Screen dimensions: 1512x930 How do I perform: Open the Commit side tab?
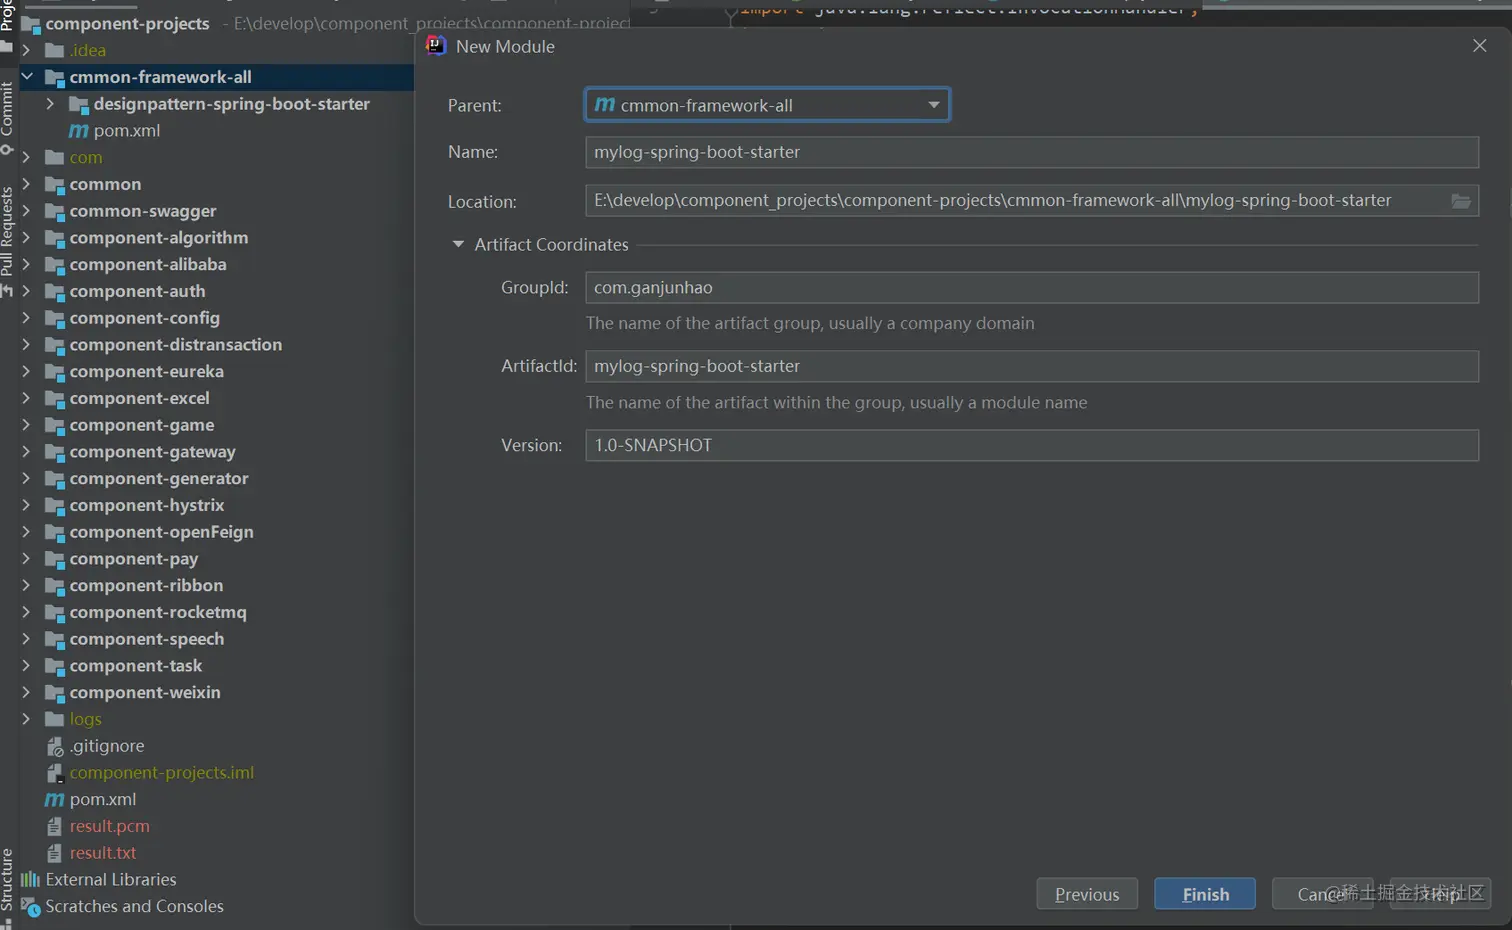click(7, 118)
